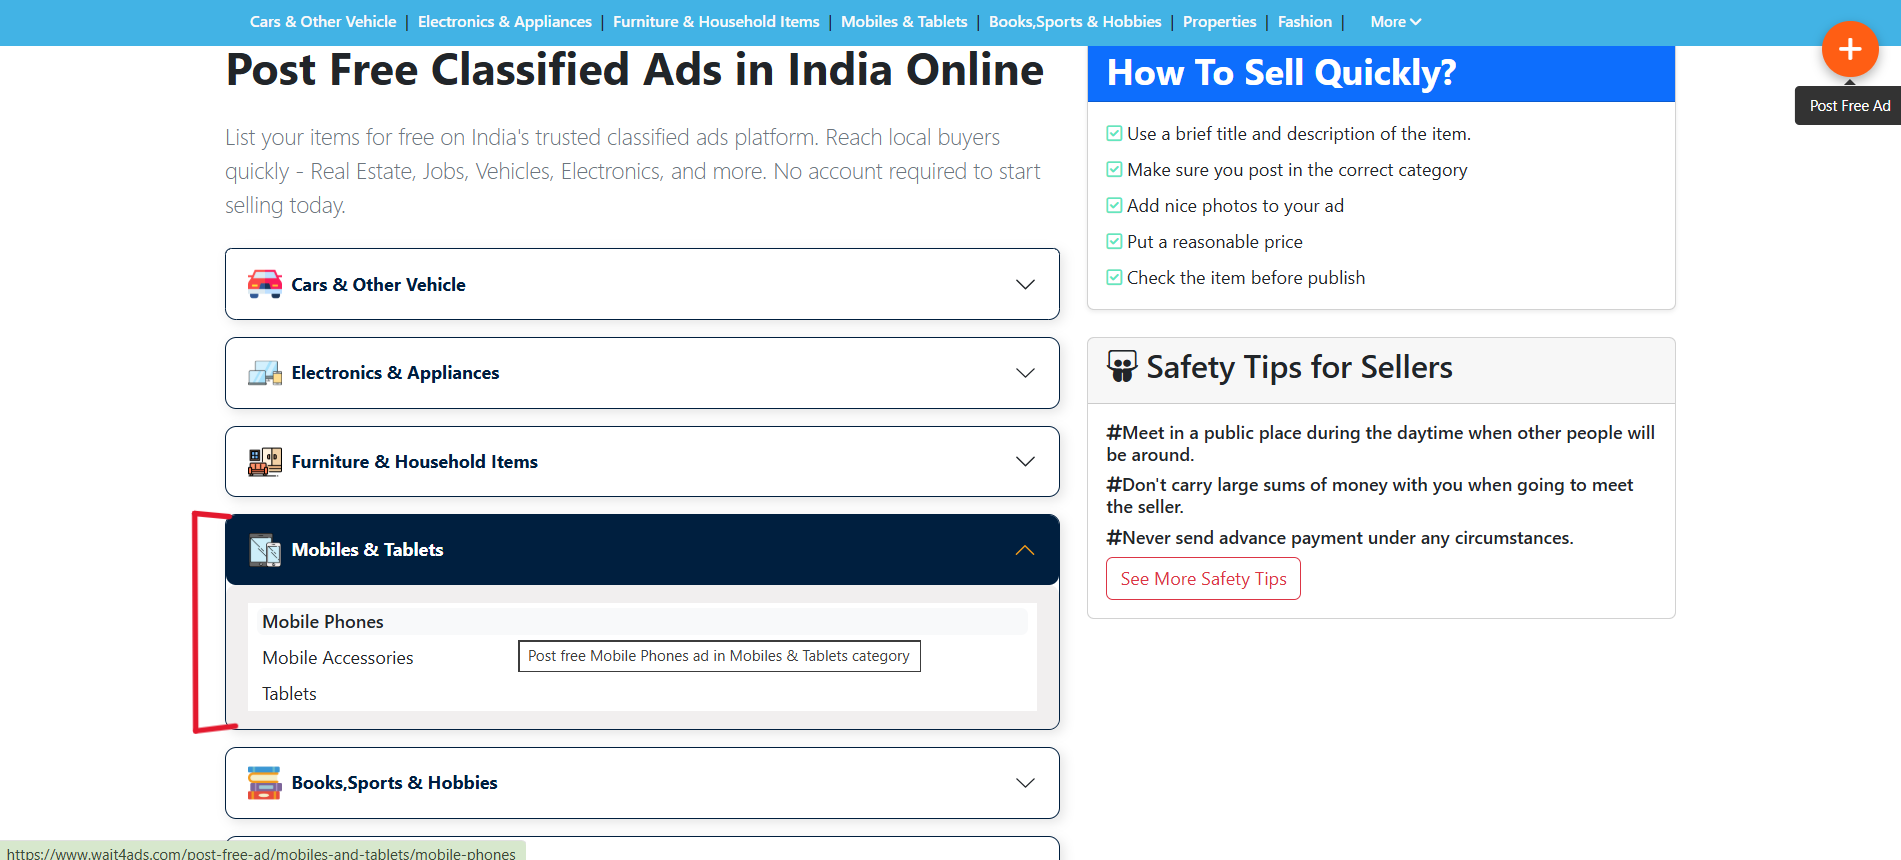Click the Mobiles & Tablets accordion title
Viewport: 1901px width, 860px height.
click(367, 550)
